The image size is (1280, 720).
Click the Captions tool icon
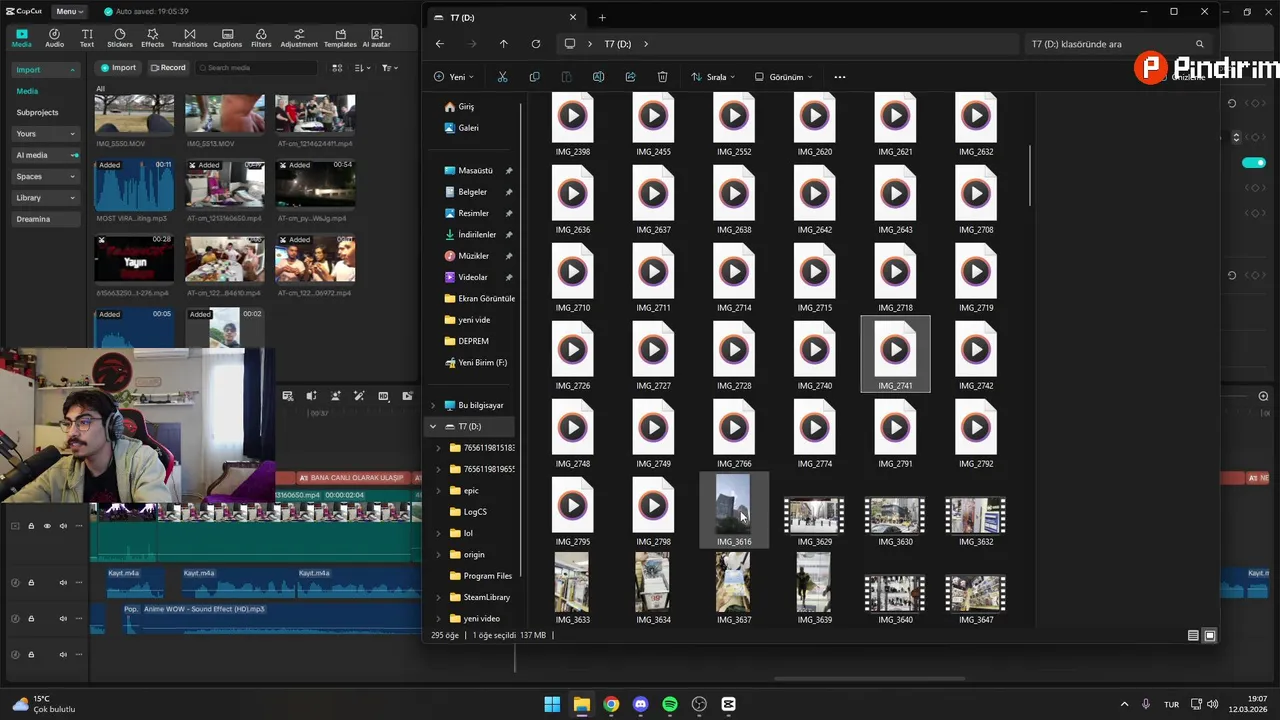[227, 38]
